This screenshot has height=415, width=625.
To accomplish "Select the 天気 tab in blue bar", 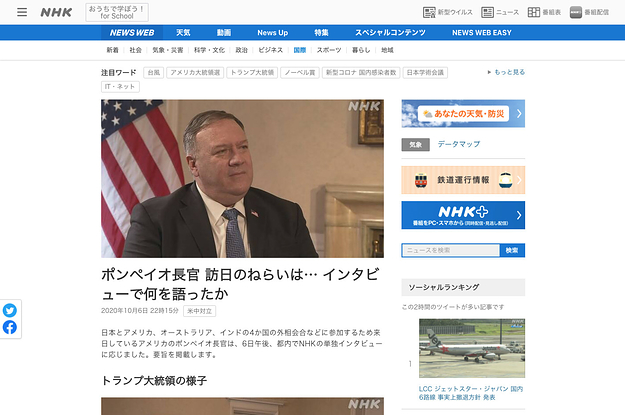I will (183, 33).
